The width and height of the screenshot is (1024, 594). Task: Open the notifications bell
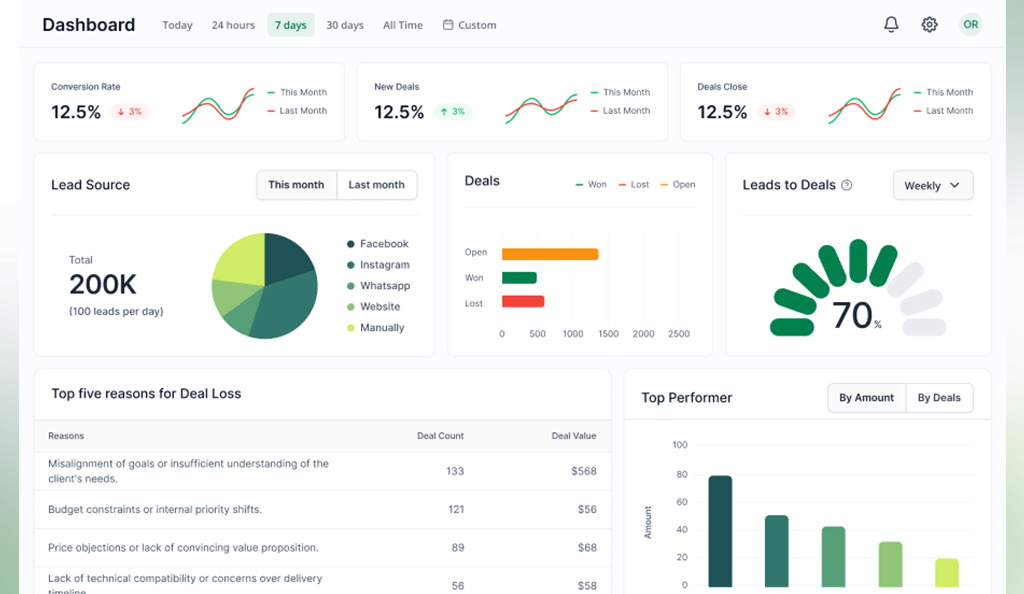click(890, 24)
